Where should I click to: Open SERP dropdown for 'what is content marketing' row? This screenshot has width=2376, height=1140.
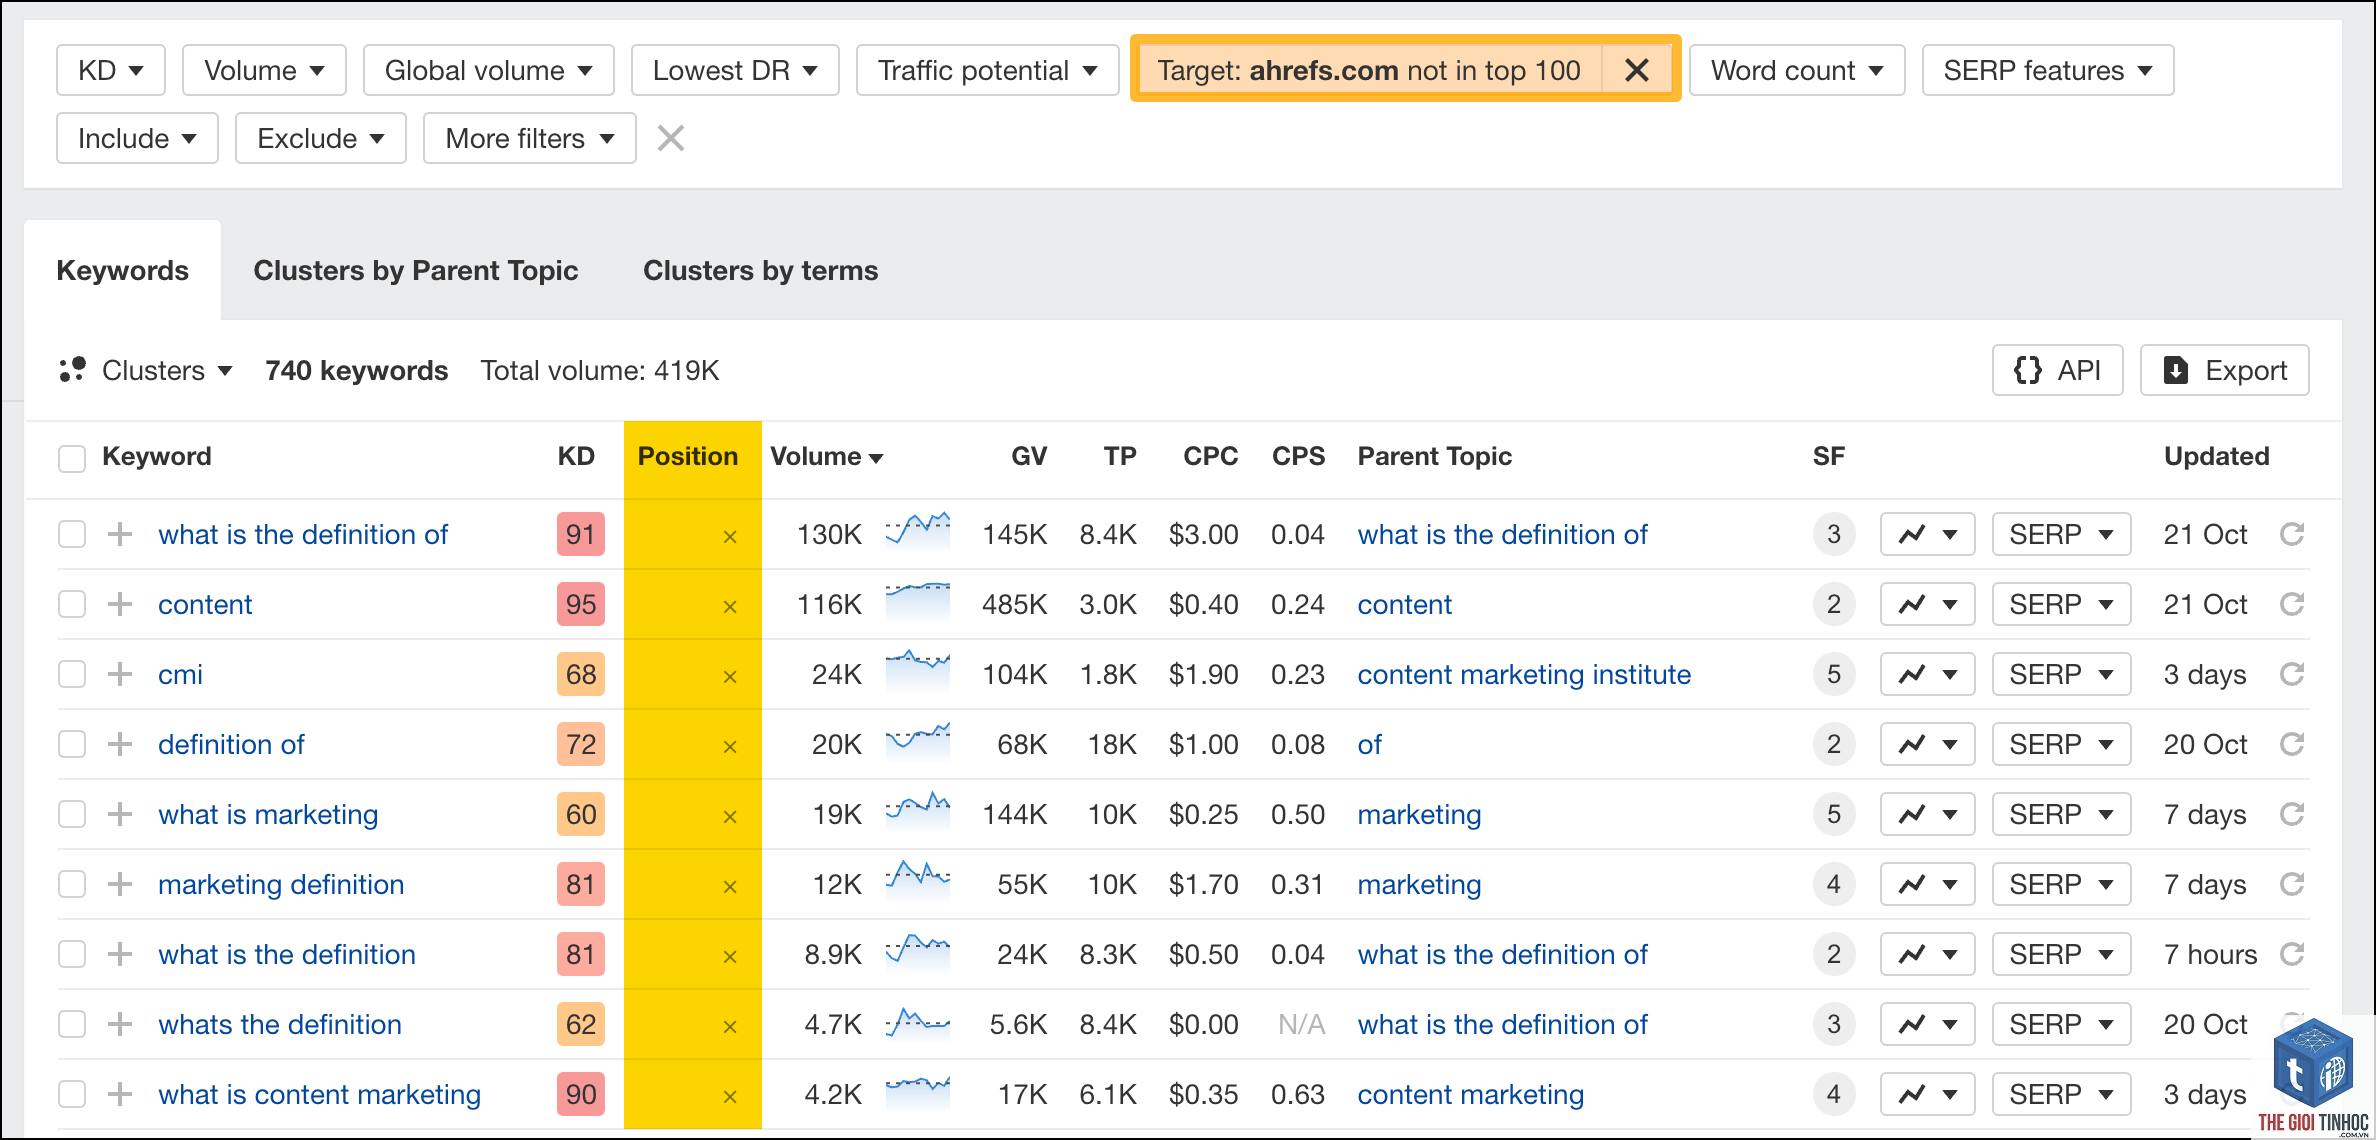point(2061,1094)
